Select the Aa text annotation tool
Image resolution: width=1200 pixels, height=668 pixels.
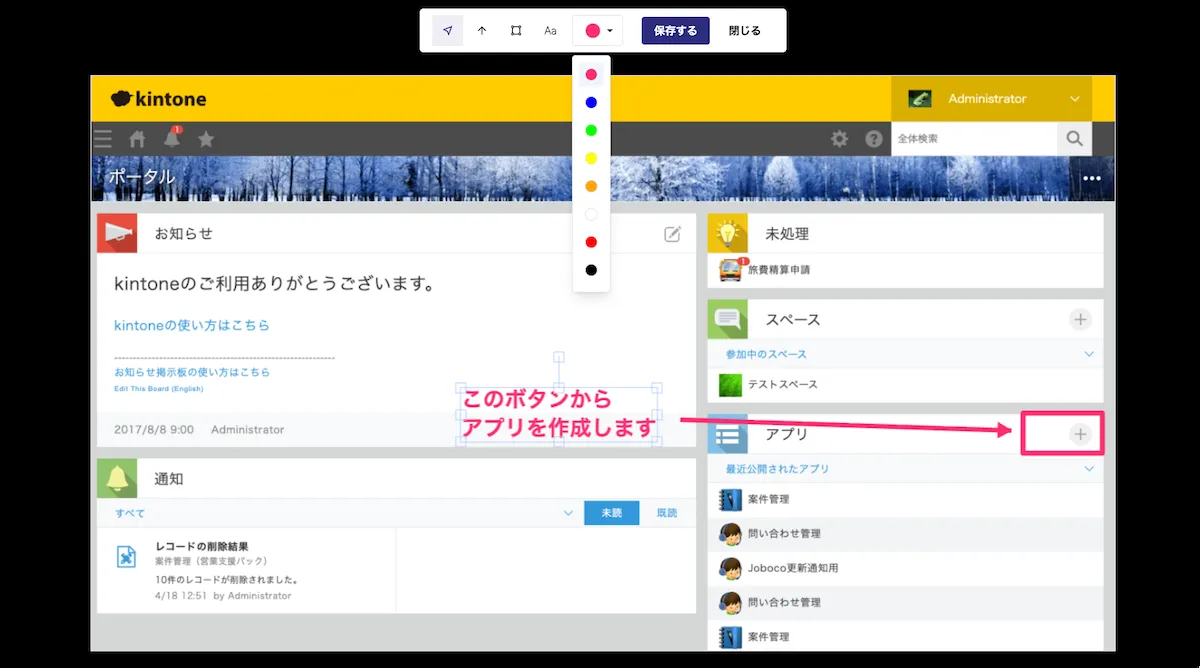549,30
